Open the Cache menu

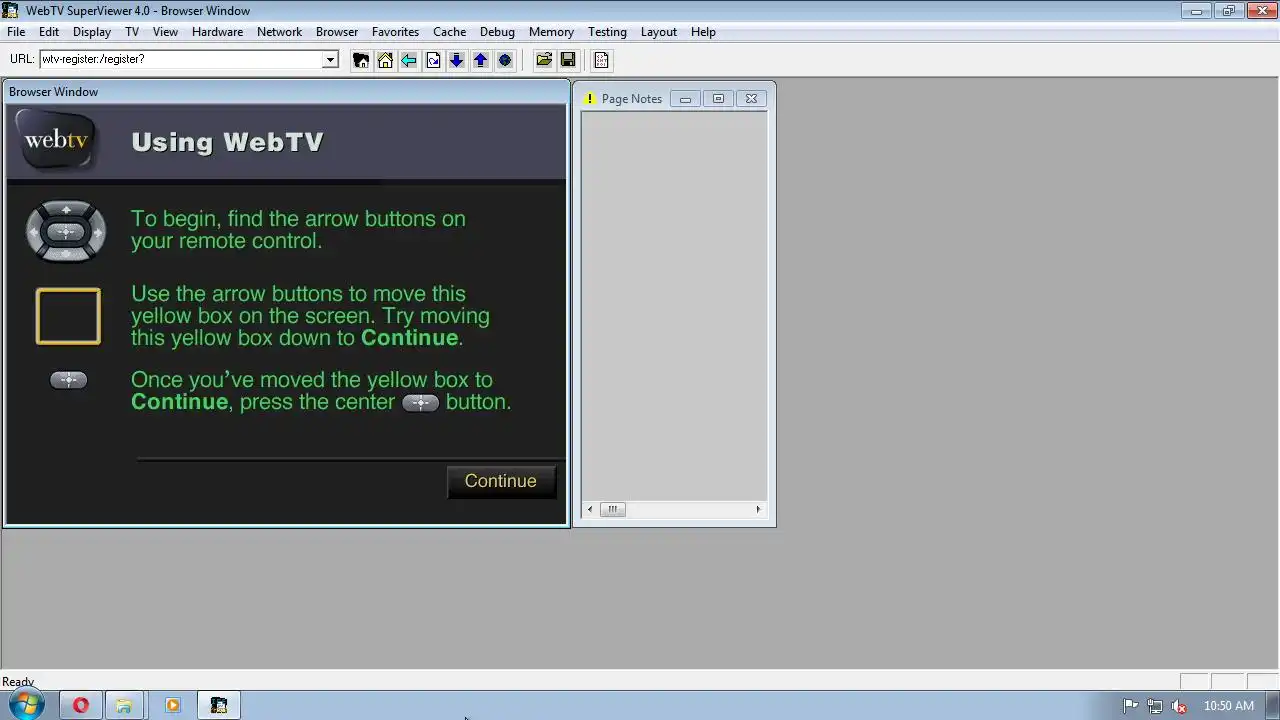(x=449, y=32)
